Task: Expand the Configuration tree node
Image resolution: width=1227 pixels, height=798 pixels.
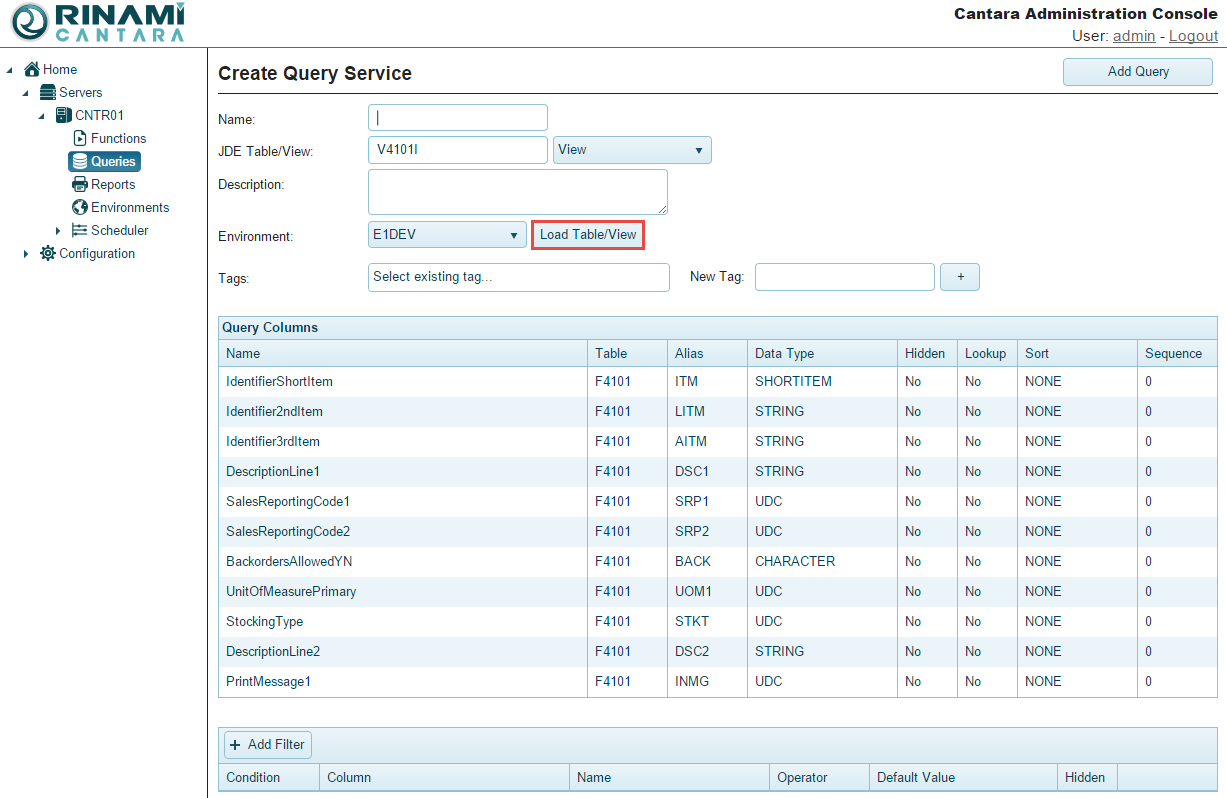Action: point(26,254)
